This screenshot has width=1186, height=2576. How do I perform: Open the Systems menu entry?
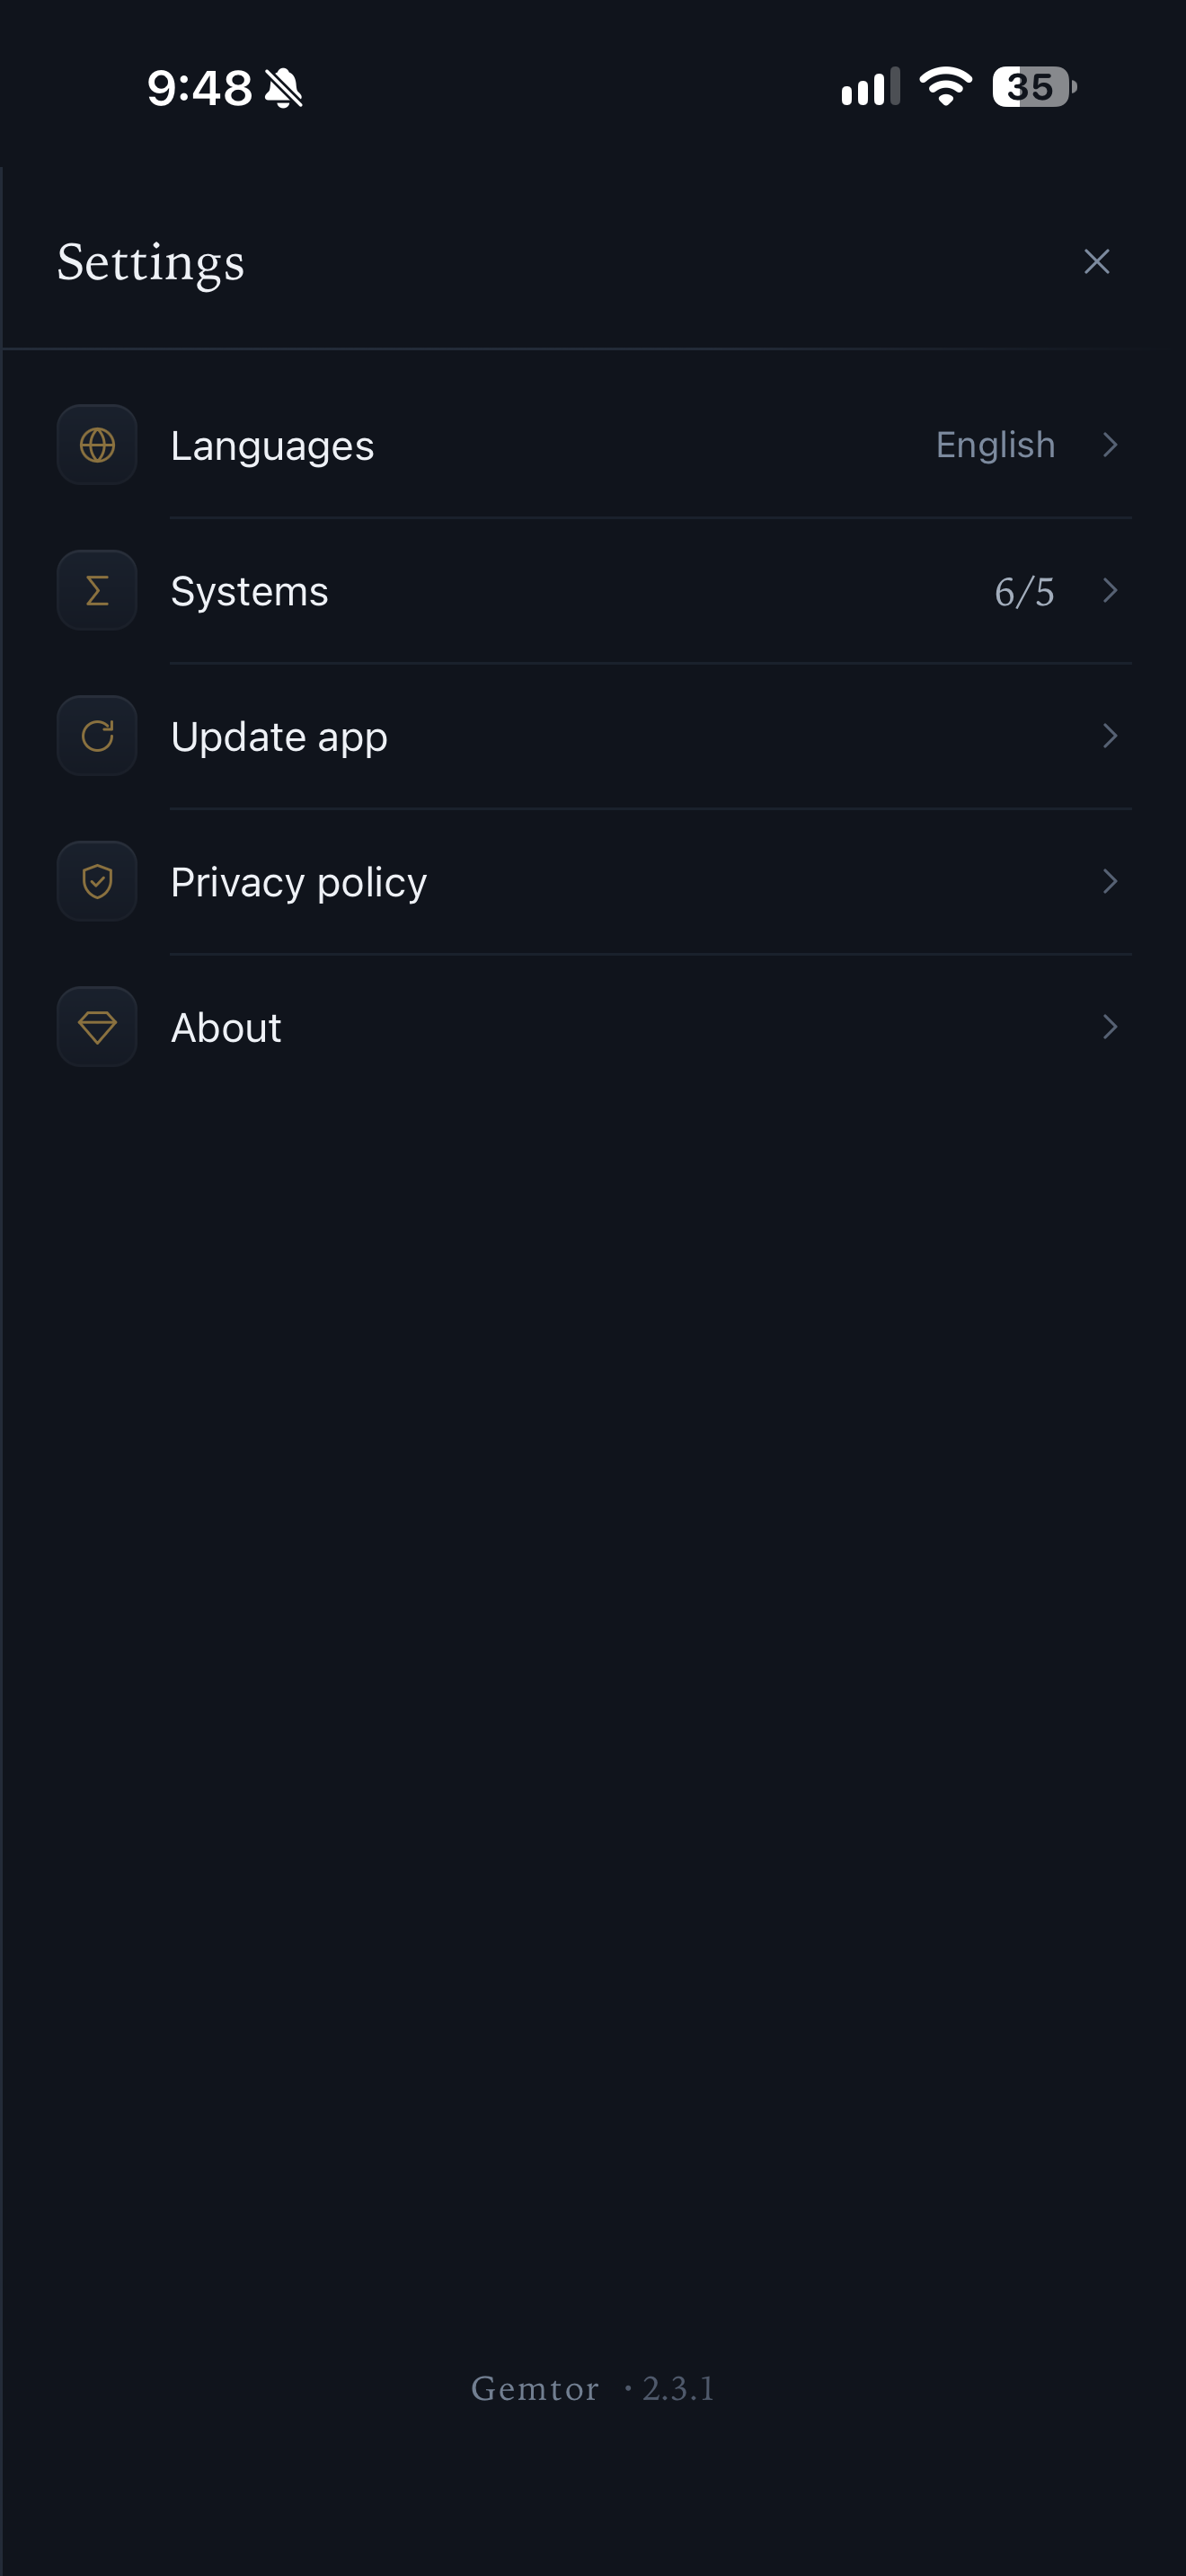pyautogui.click(x=593, y=591)
